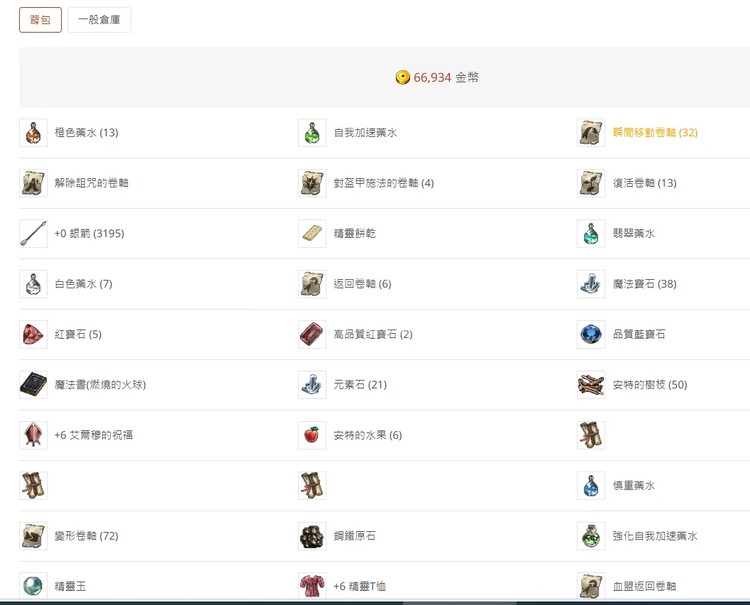Select the 血盟返回卷軸 scroll icon
The image size is (750, 605).
[x=591, y=586]
